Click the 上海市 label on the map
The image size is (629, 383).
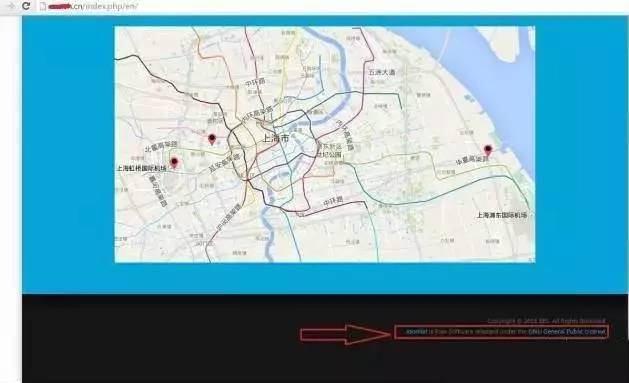coord(275,139)
